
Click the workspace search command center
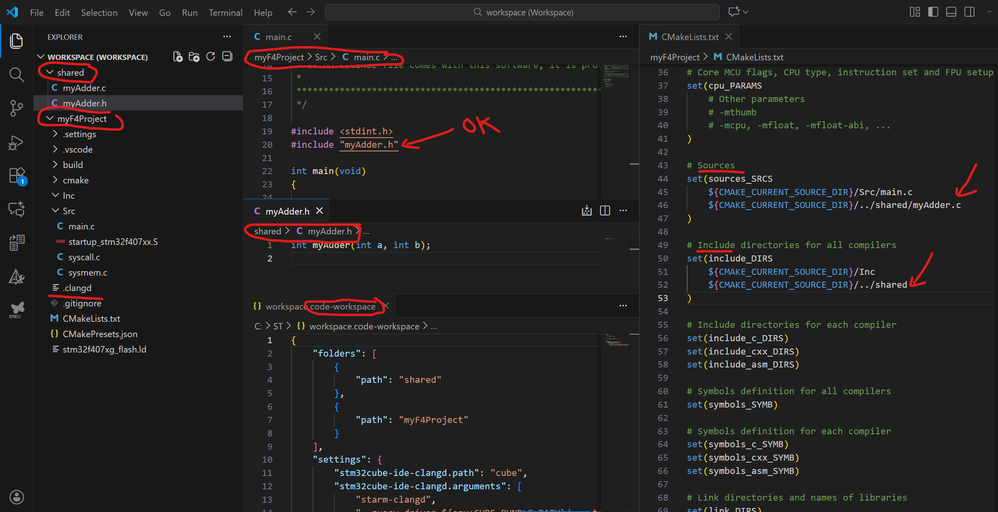(522, 12)
